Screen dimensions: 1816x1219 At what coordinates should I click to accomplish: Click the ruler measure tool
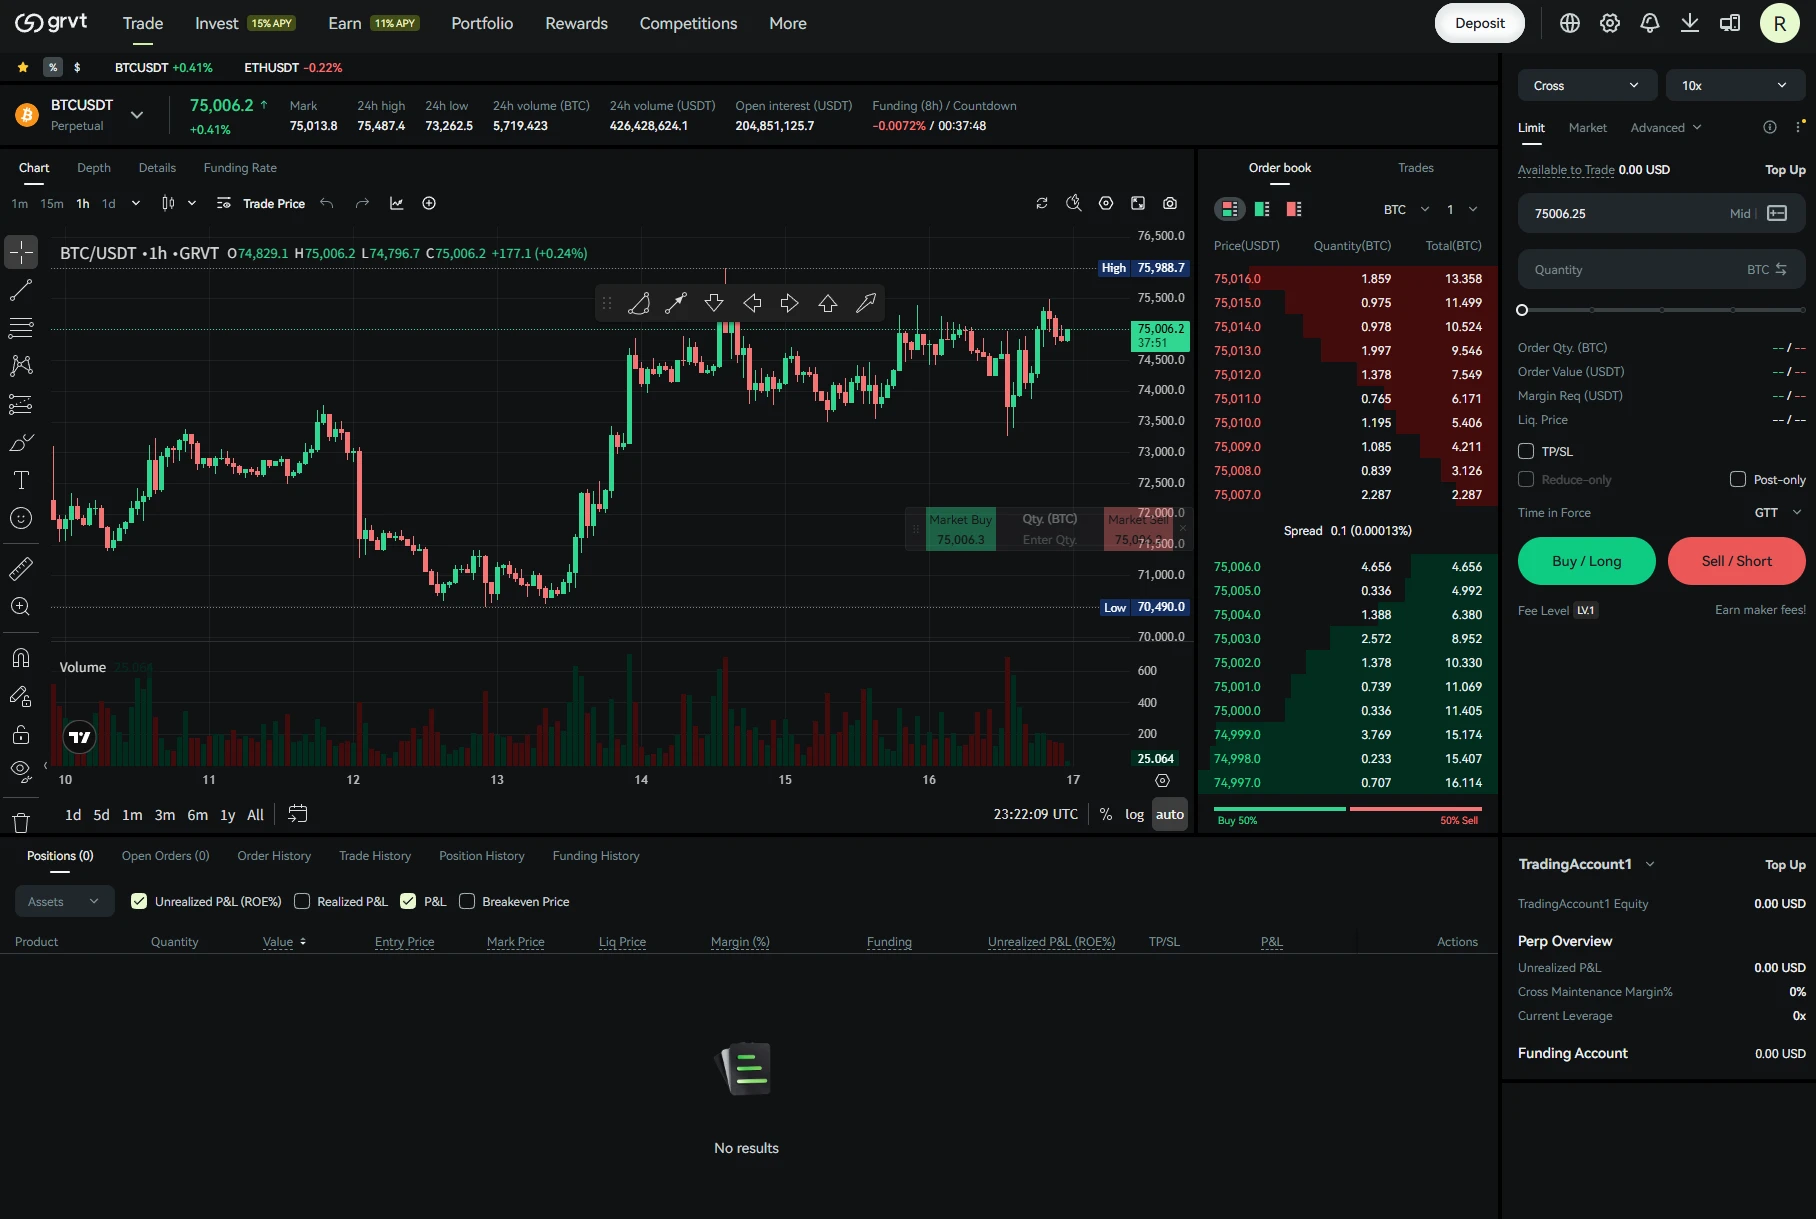[21, 569]
